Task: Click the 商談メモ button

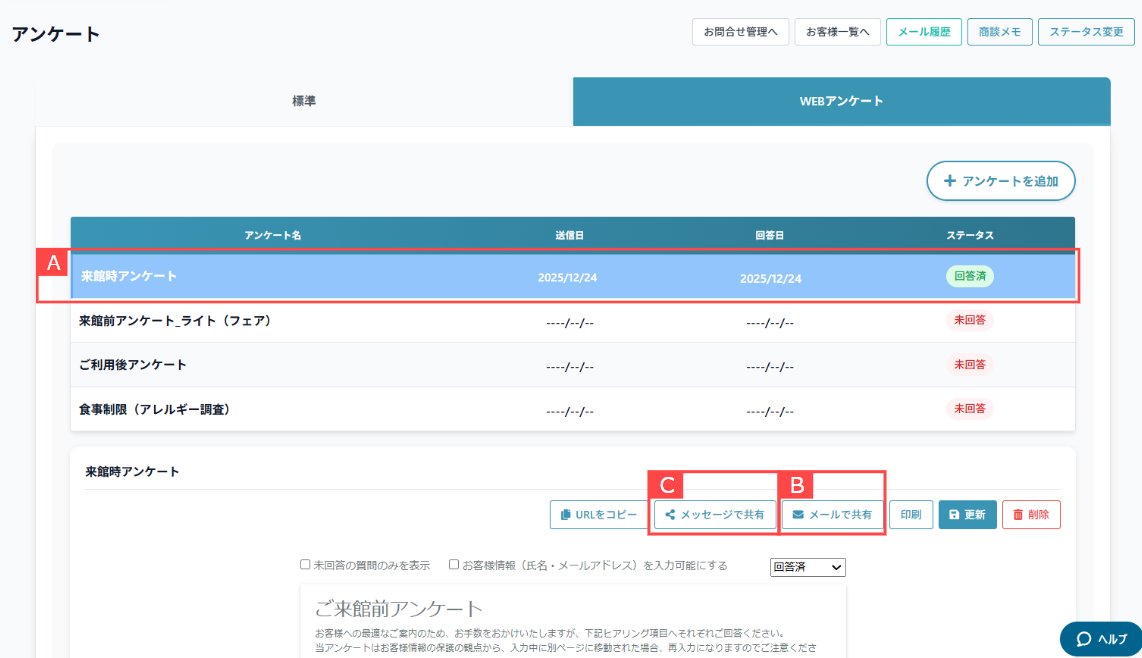Action: click(x=1000, y=32)
